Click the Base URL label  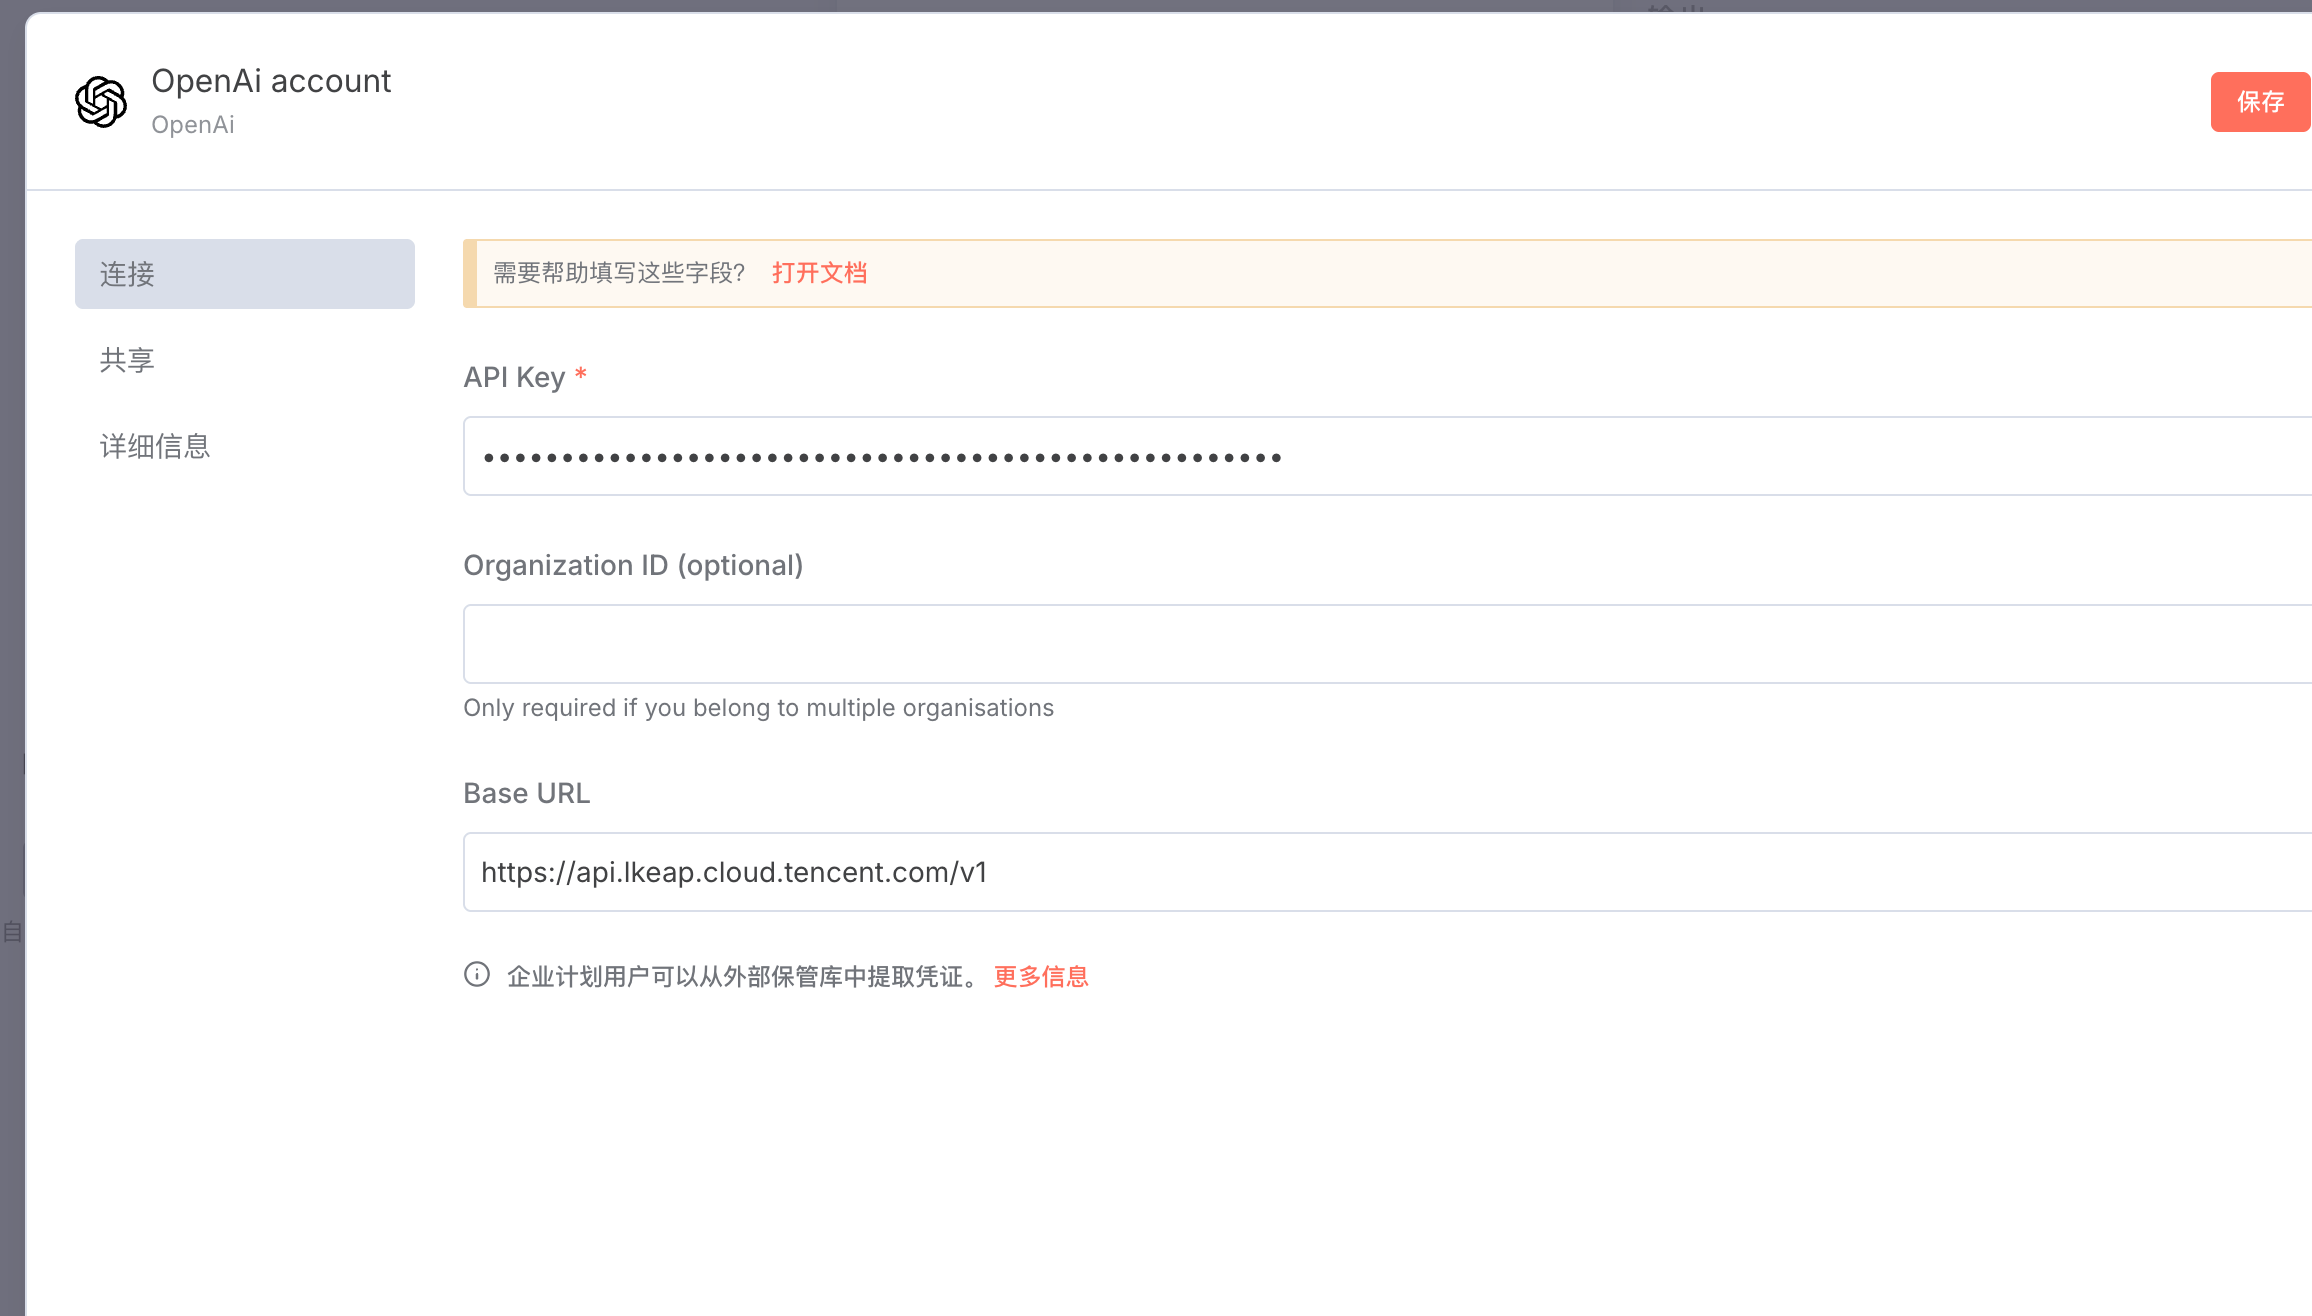[x=527, y=793]
